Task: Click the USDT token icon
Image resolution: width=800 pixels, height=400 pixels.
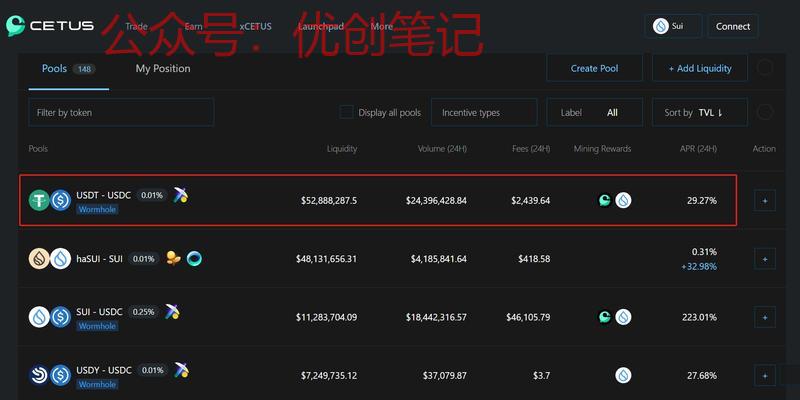Action: pyautogui.click(x=39, y=201)
